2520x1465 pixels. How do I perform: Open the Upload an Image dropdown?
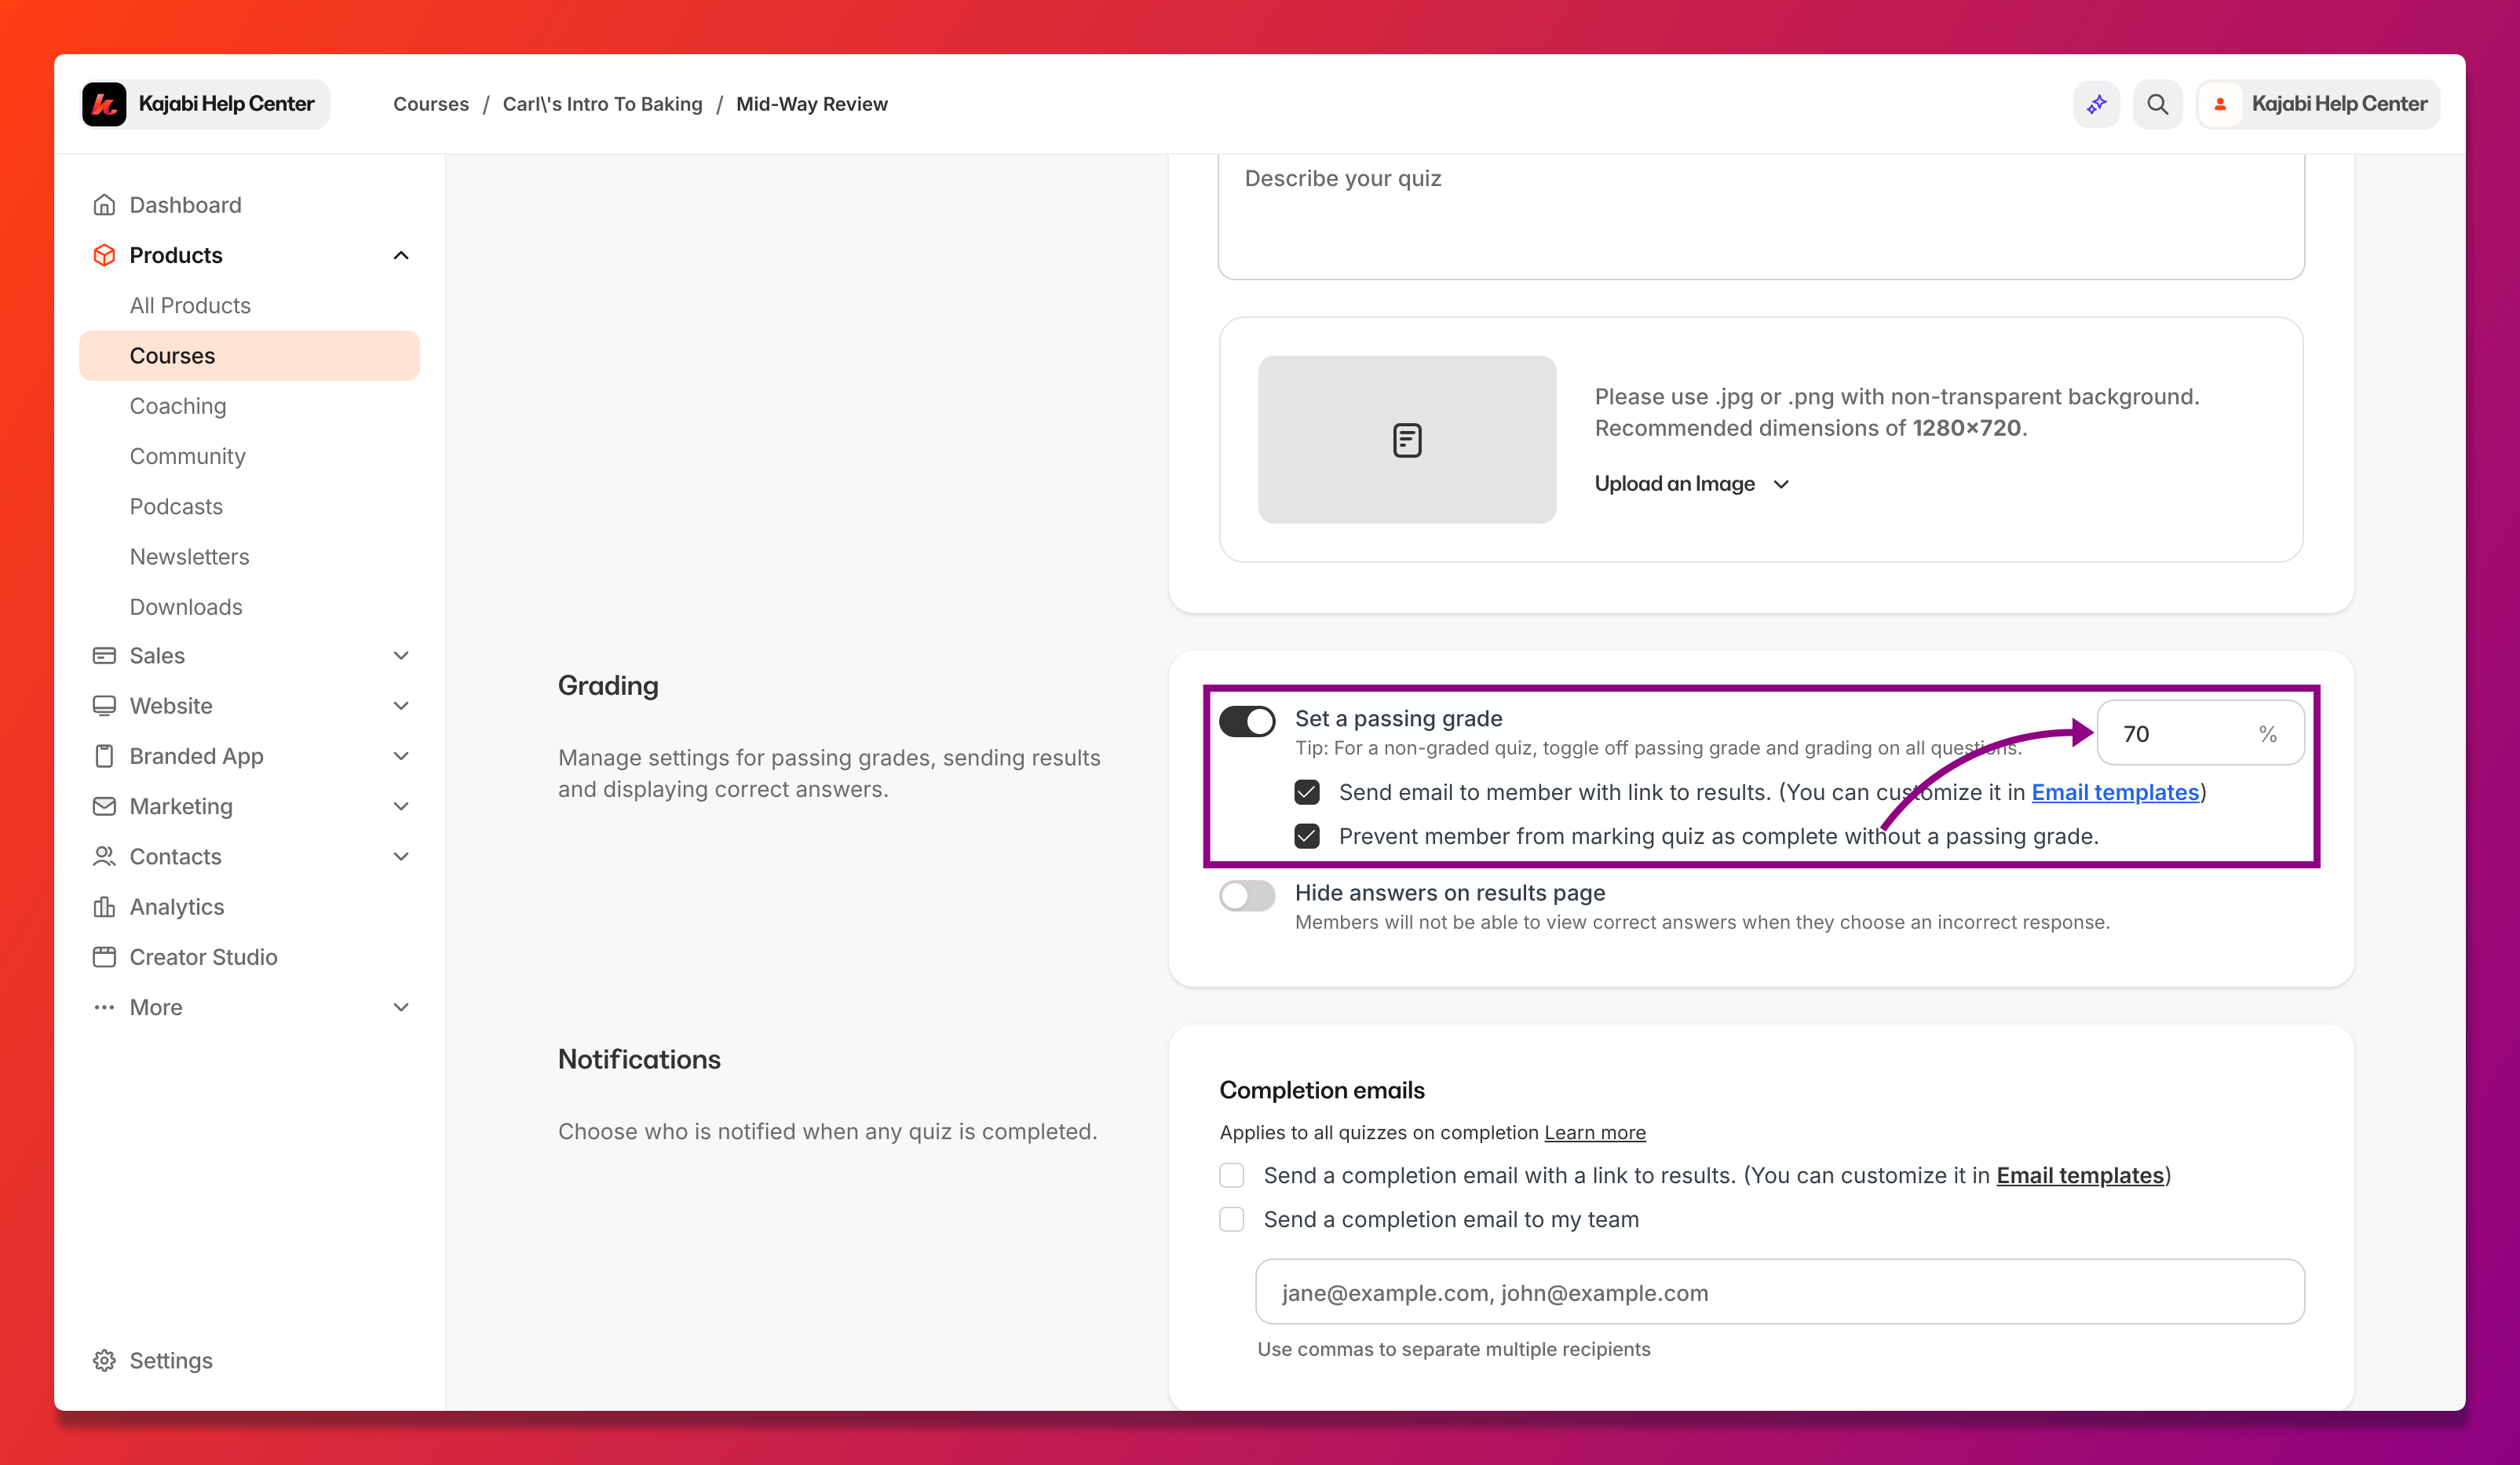1692,484
